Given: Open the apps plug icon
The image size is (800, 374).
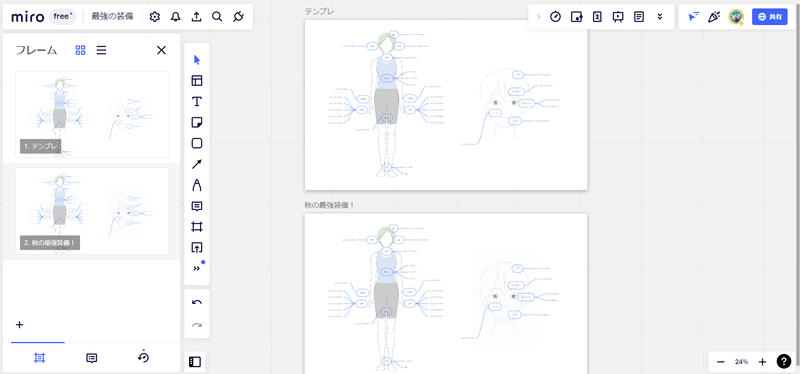Looking at the screenshot, I should pyautogui.click(x=238, y=17).
